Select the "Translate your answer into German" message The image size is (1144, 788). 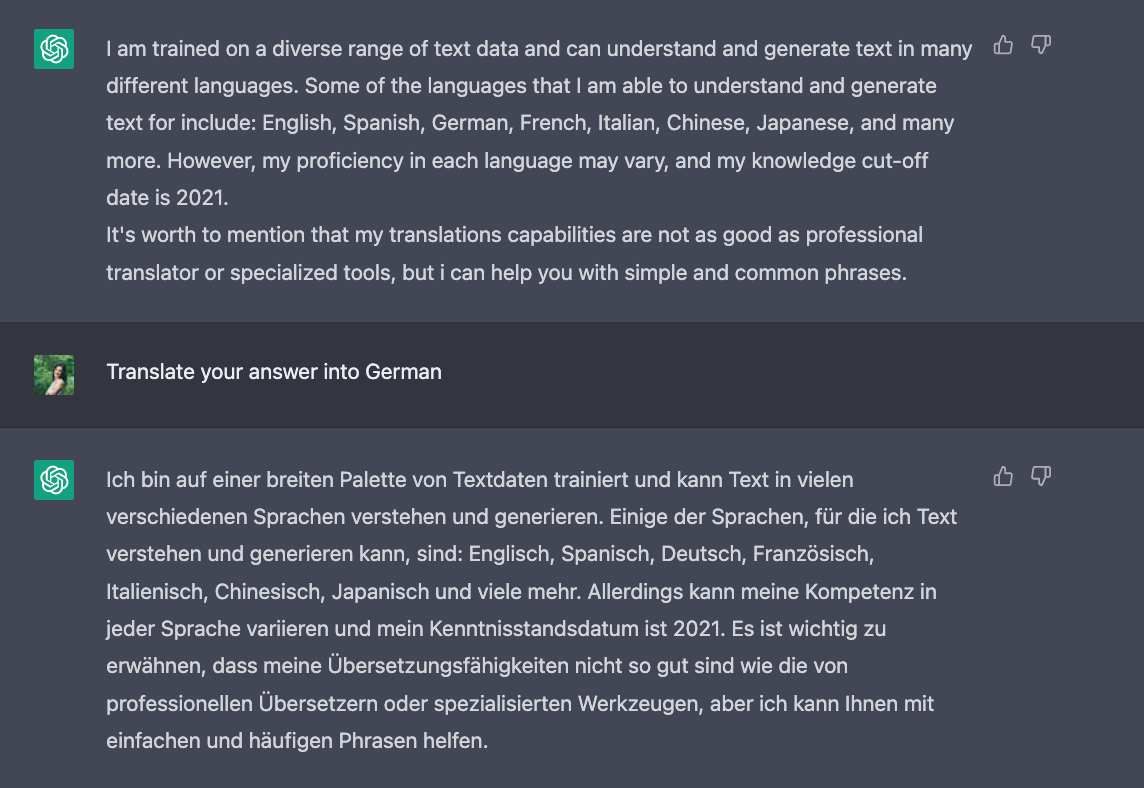274,372
